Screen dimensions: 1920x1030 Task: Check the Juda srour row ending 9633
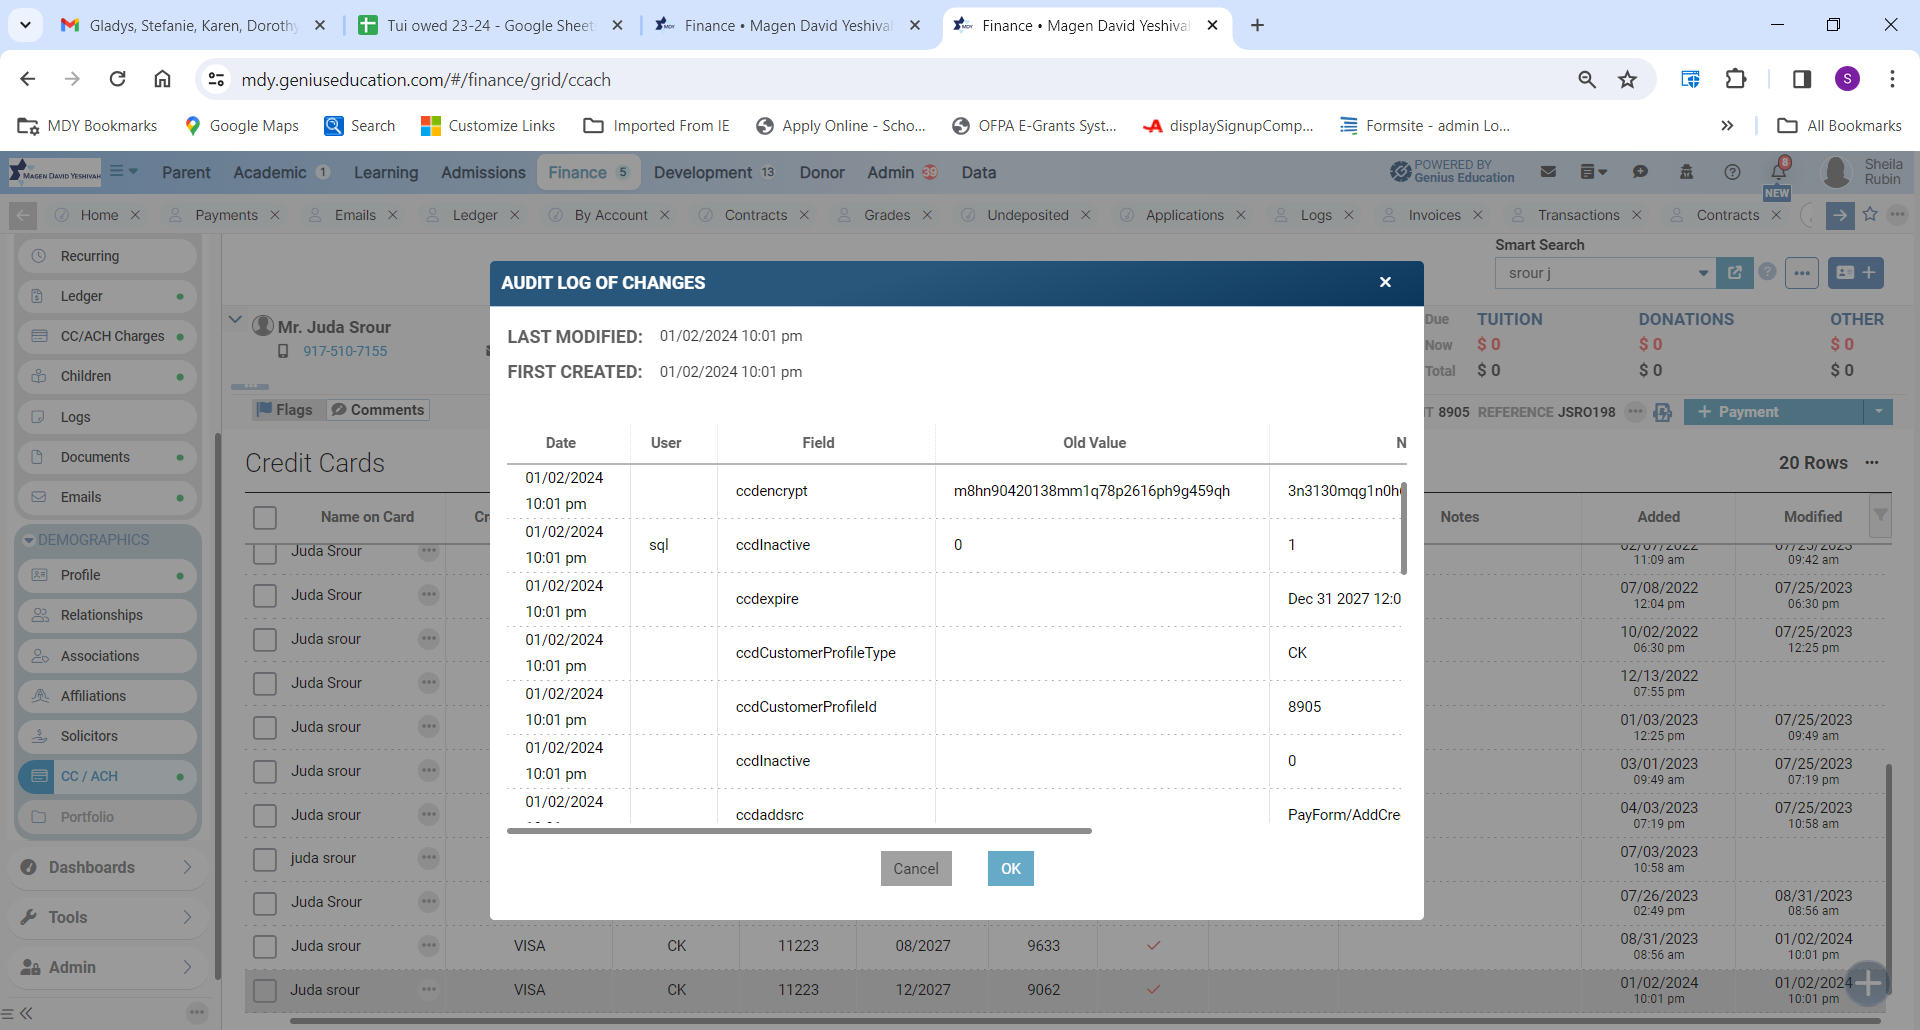pyautogui.click(x=265, y=947)
